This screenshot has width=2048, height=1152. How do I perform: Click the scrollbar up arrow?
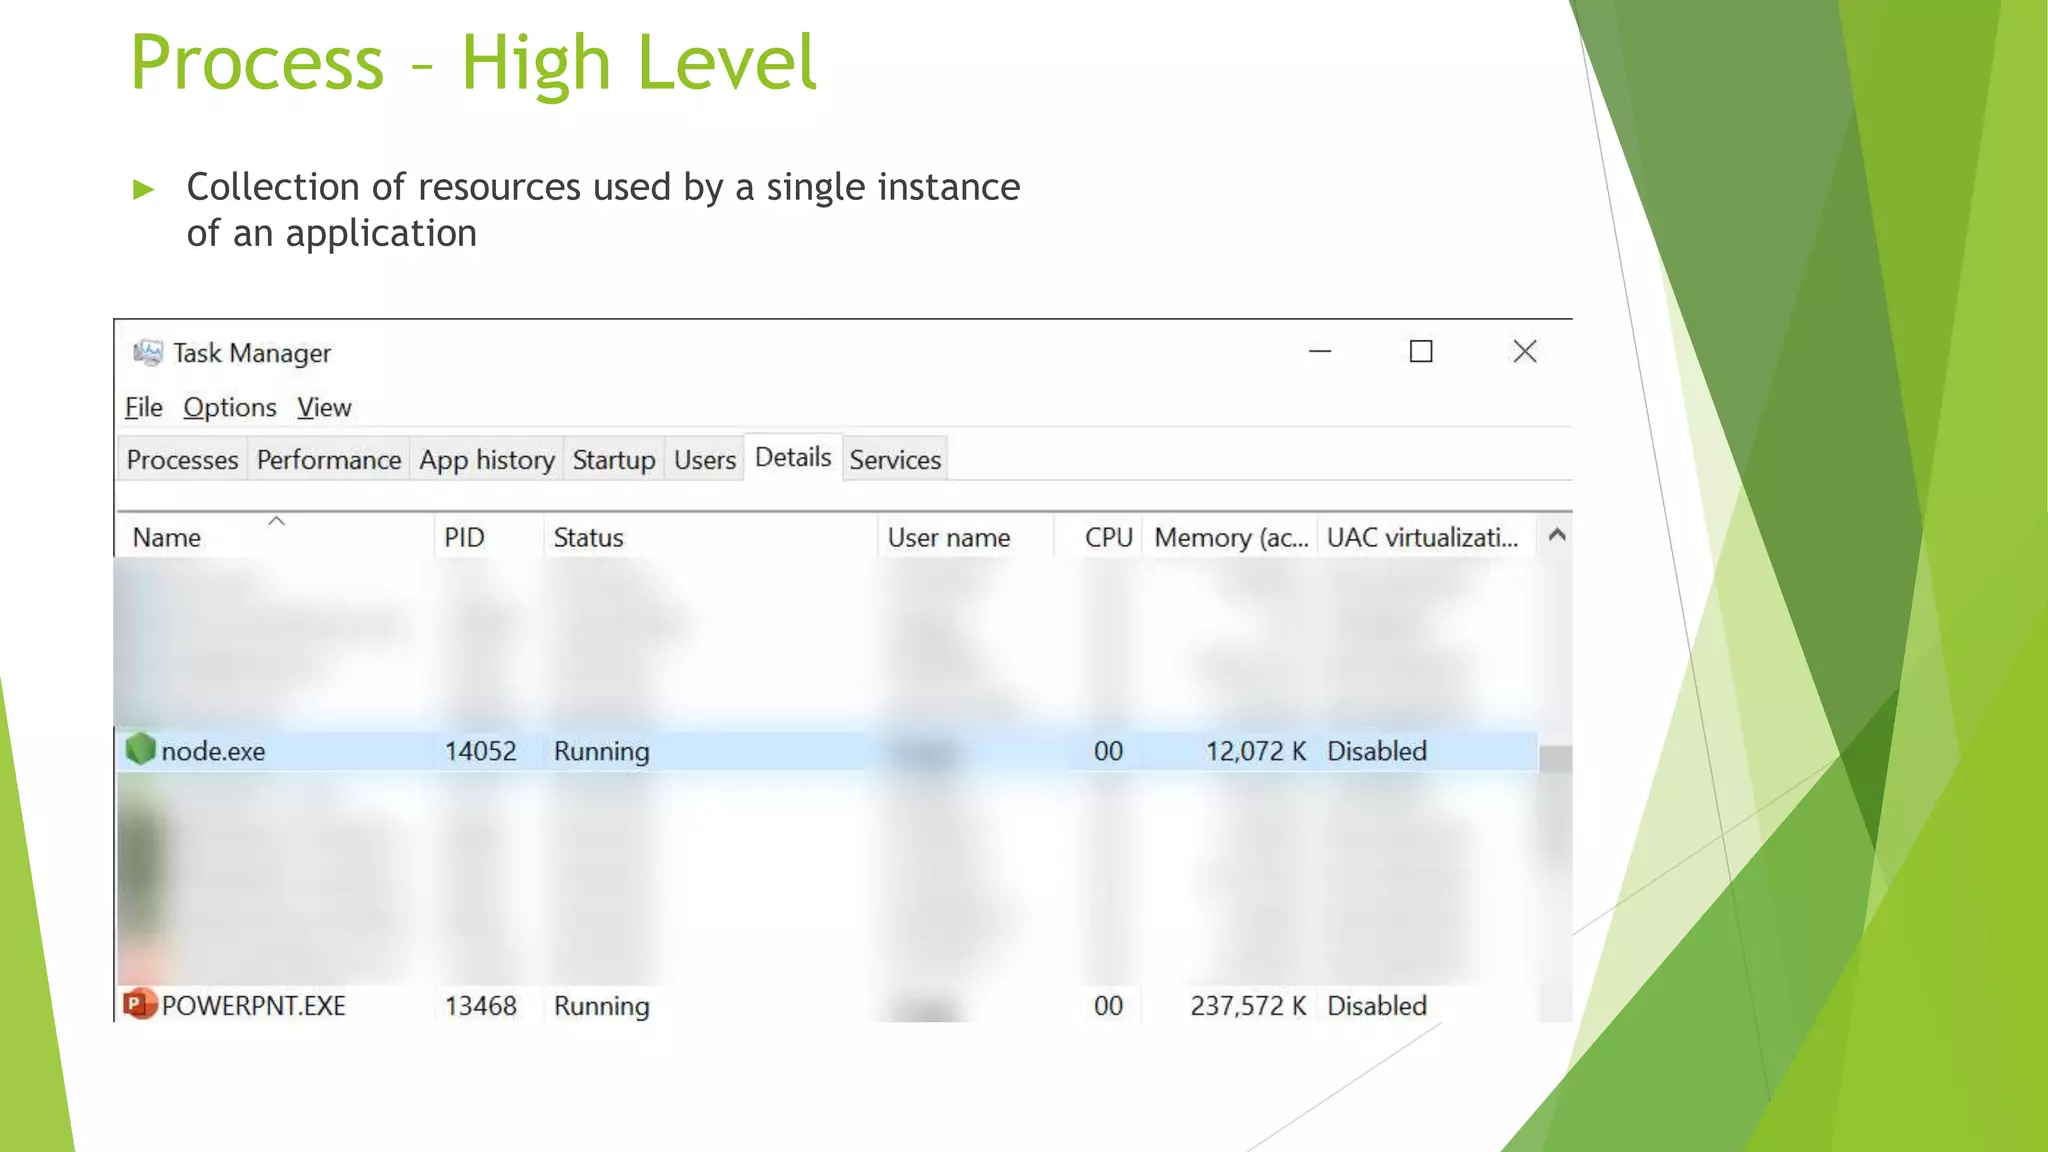tap(1556, 535)
